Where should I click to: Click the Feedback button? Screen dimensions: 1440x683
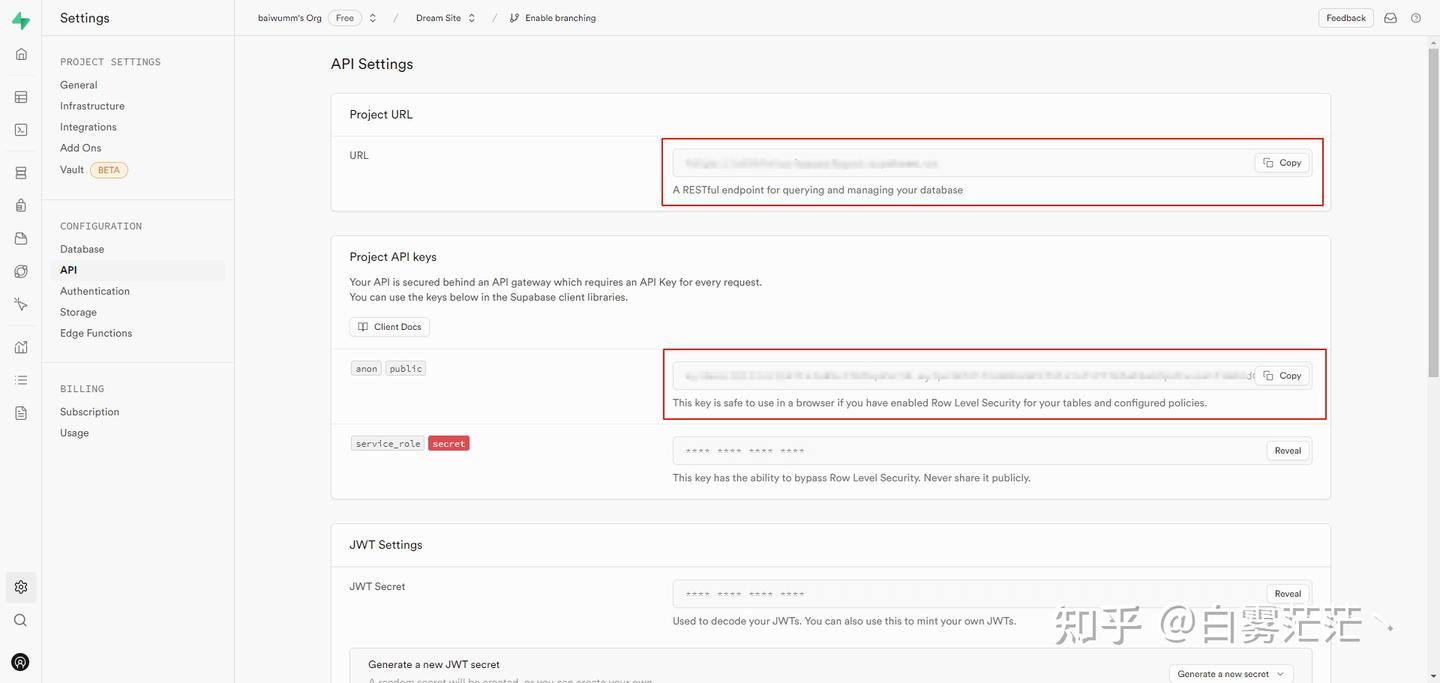pyautogui.click(x=1346, y=18)
